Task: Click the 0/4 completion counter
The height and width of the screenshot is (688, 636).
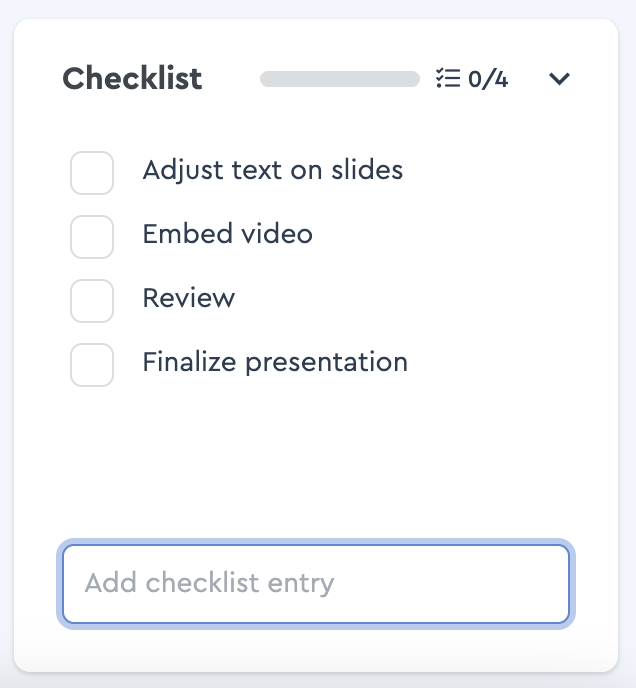Action: 488,79
